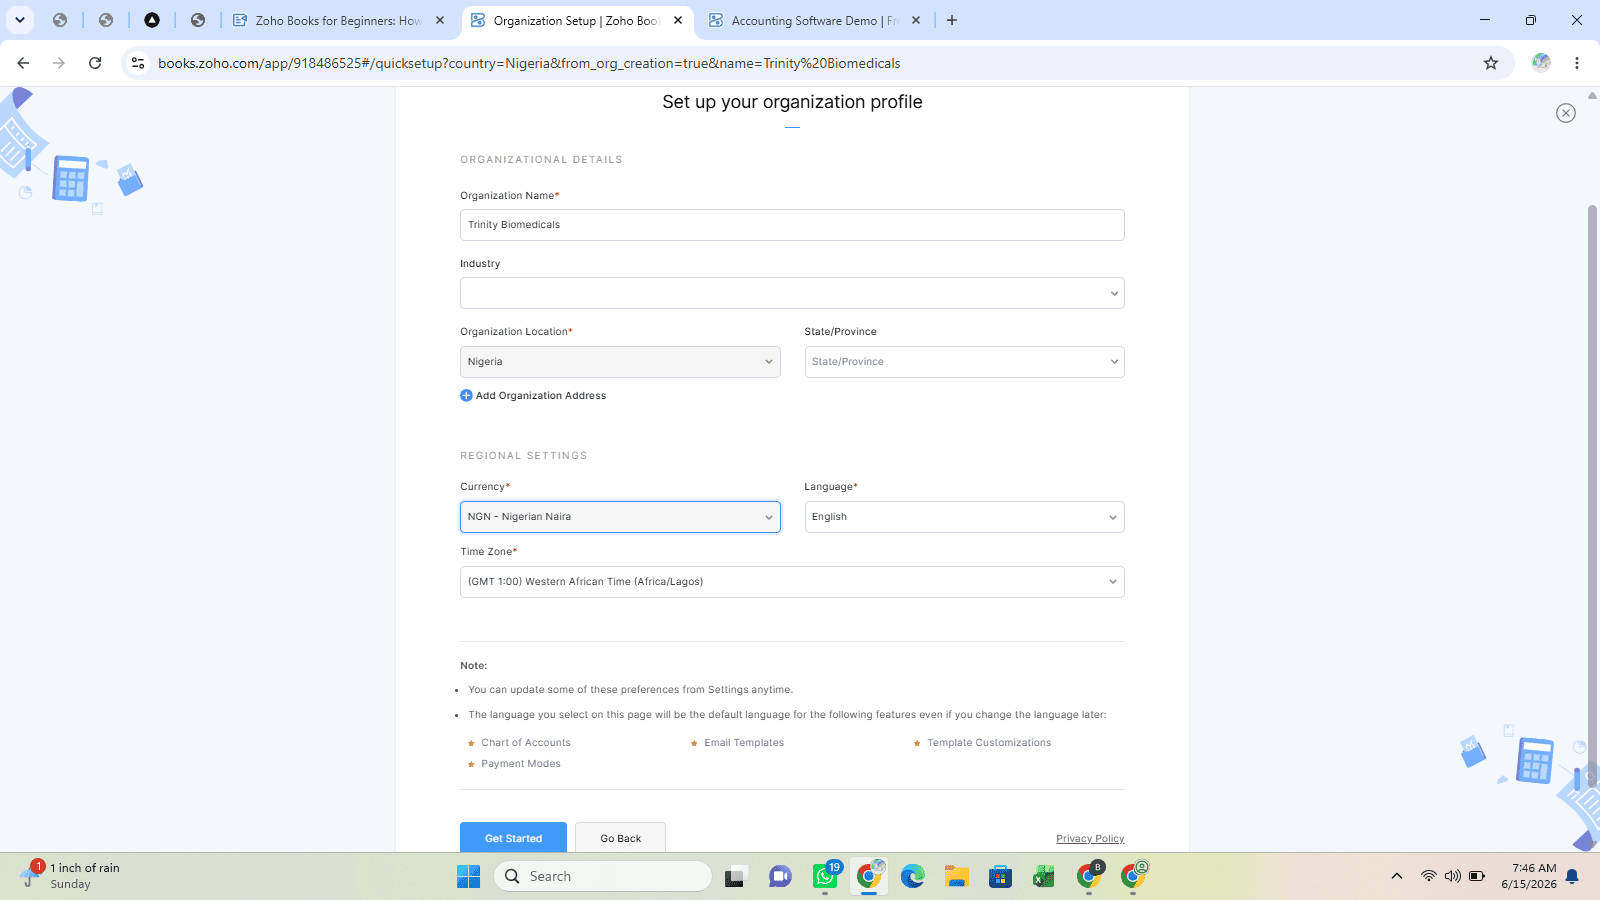Open Microsoft Edge from taskbar
Image resolution: width=1600 pixels, height=900 pixels.
[x=913, y=877]
